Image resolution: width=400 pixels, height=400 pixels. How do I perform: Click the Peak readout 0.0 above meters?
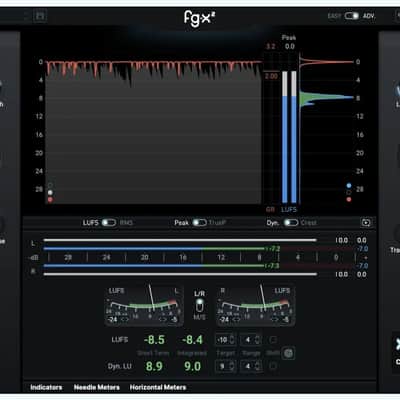click(290, 46)
